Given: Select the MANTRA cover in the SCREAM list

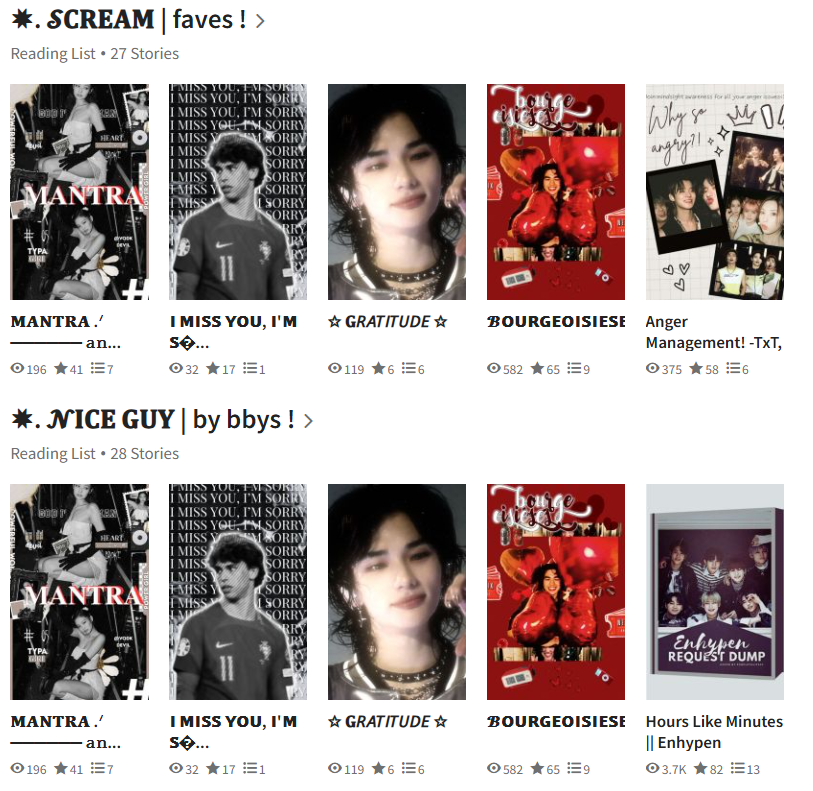Looking at the screenshot, I should click(79, 192).
